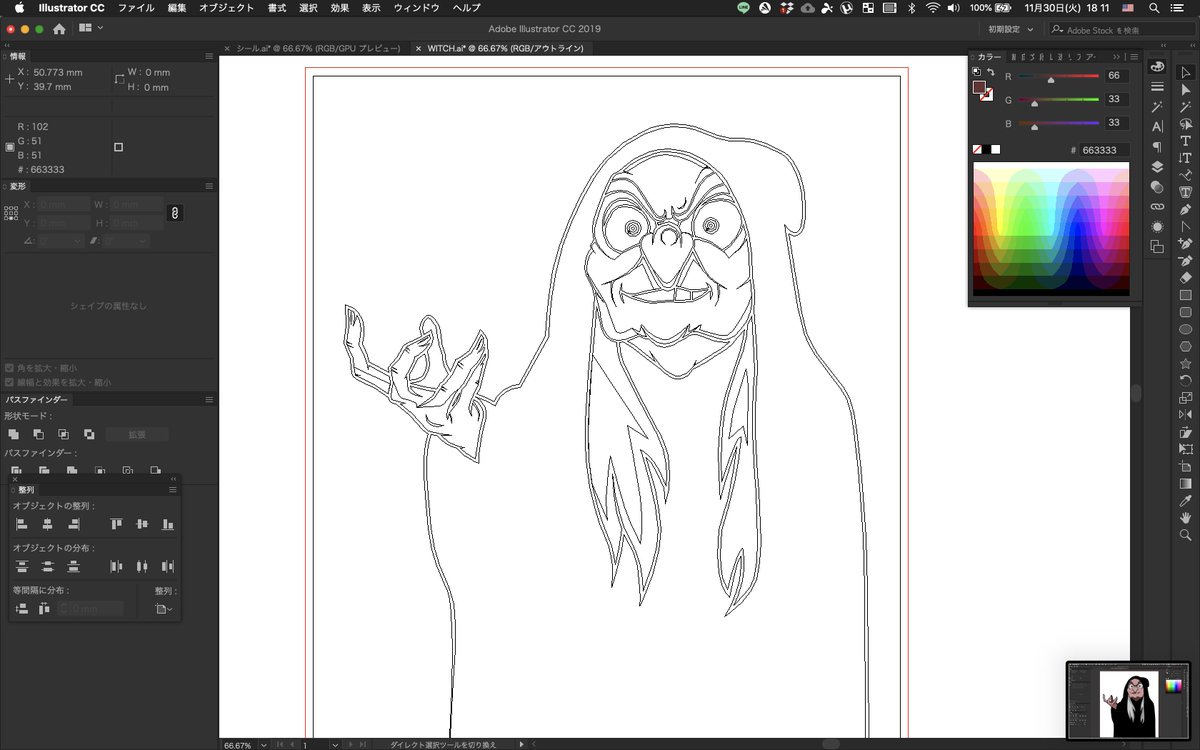Open the Layers panel icon
This screenshot has width=1200, height=750.
pyautogui.click(x=1157, y=167)
